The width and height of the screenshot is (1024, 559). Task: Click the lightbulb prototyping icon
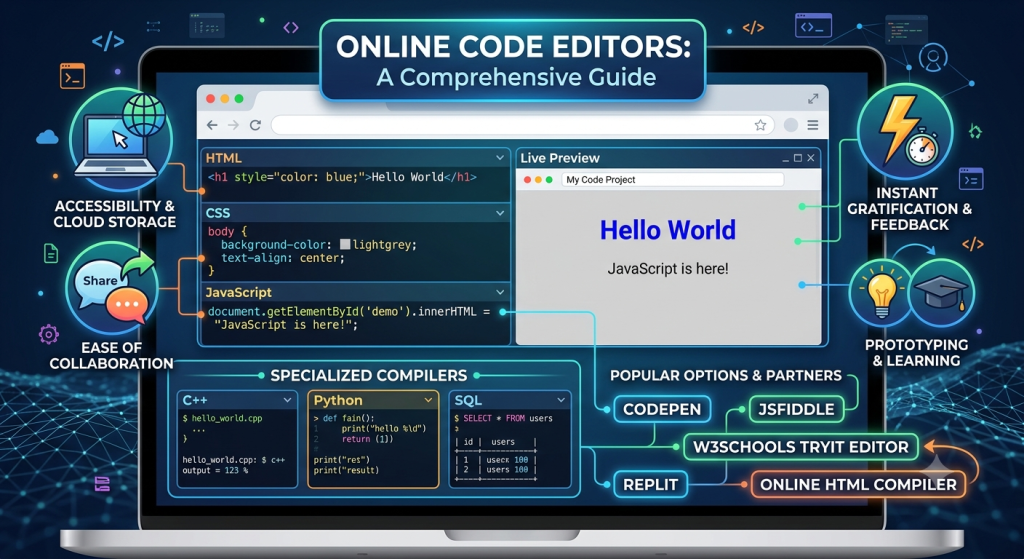881,293
